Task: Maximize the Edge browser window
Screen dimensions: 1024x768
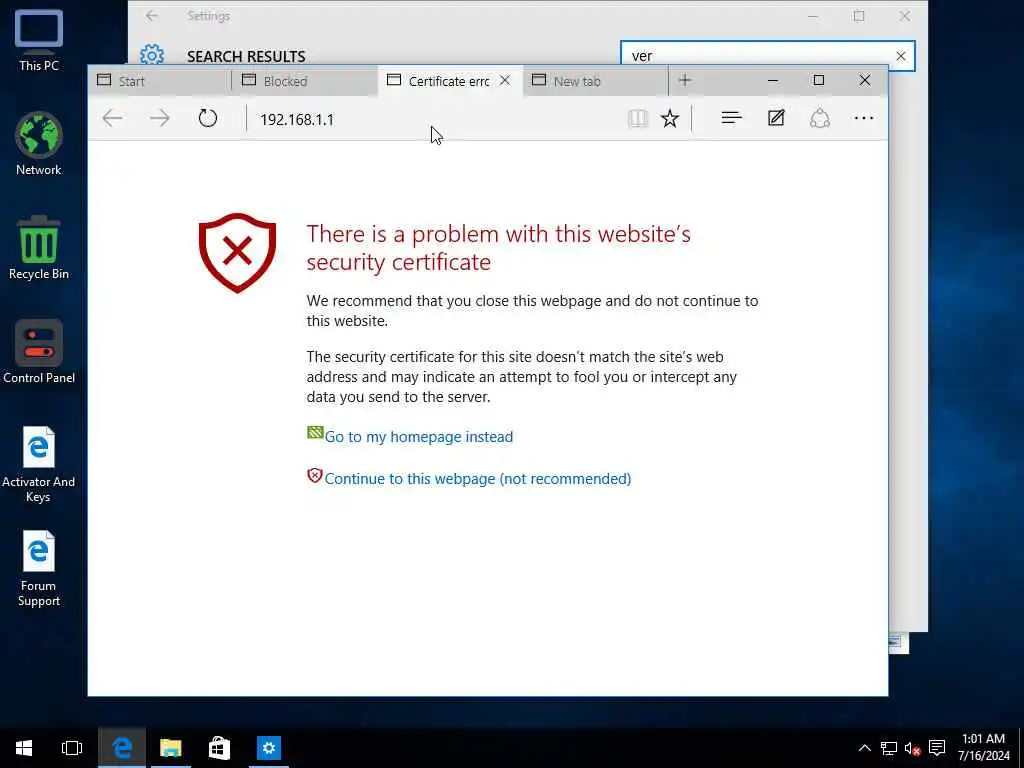Action: coord(818,80)
